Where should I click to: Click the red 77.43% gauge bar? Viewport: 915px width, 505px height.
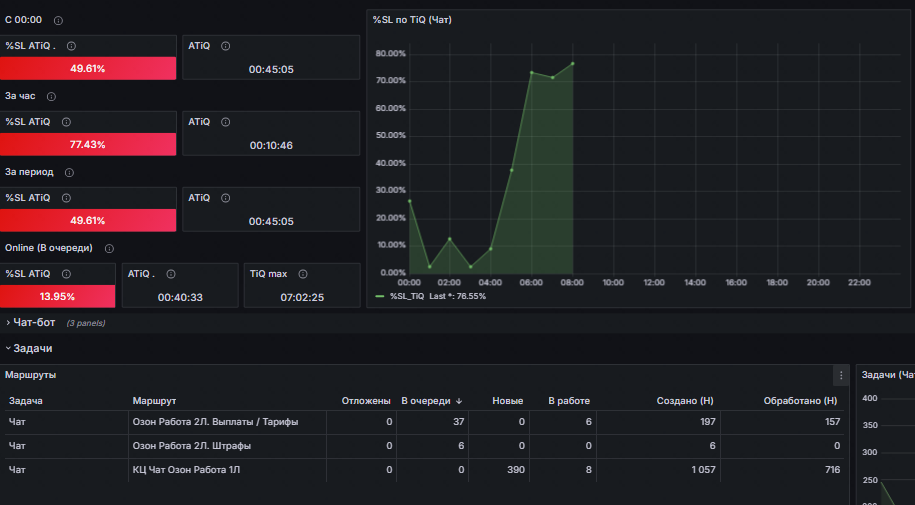pyautogui.click(x=88, y=144)
